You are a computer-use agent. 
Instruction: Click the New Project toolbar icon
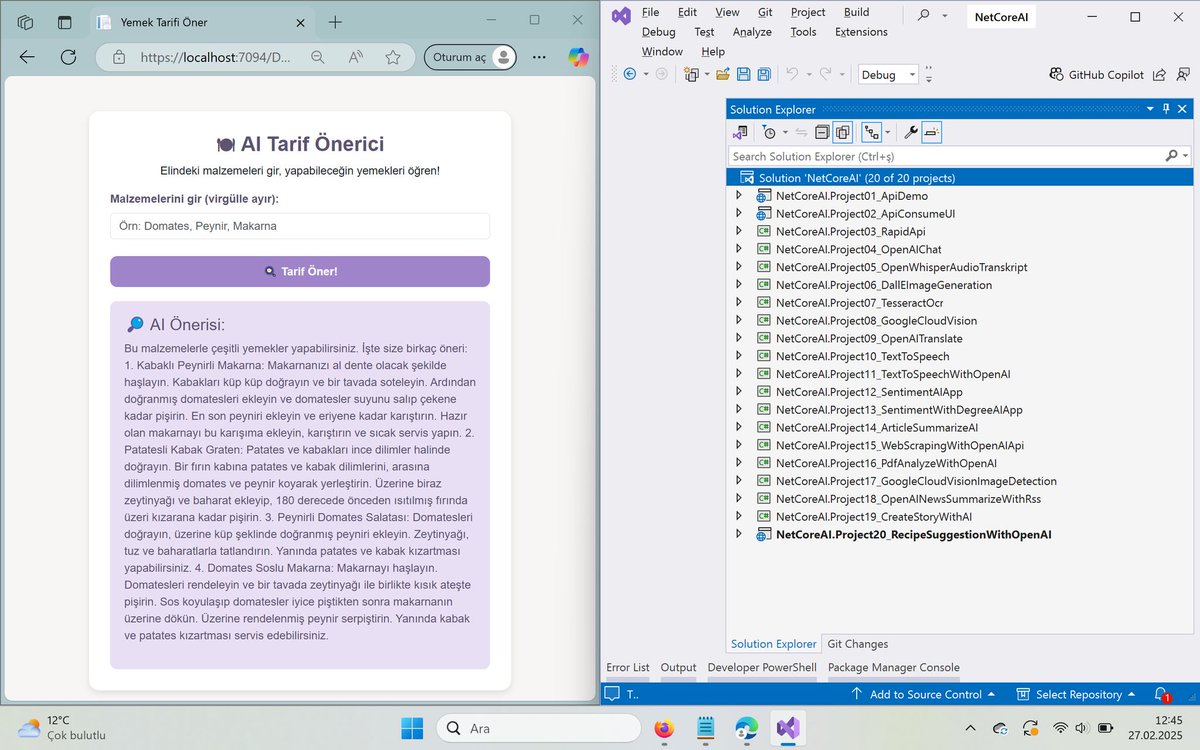pos(691,74)
